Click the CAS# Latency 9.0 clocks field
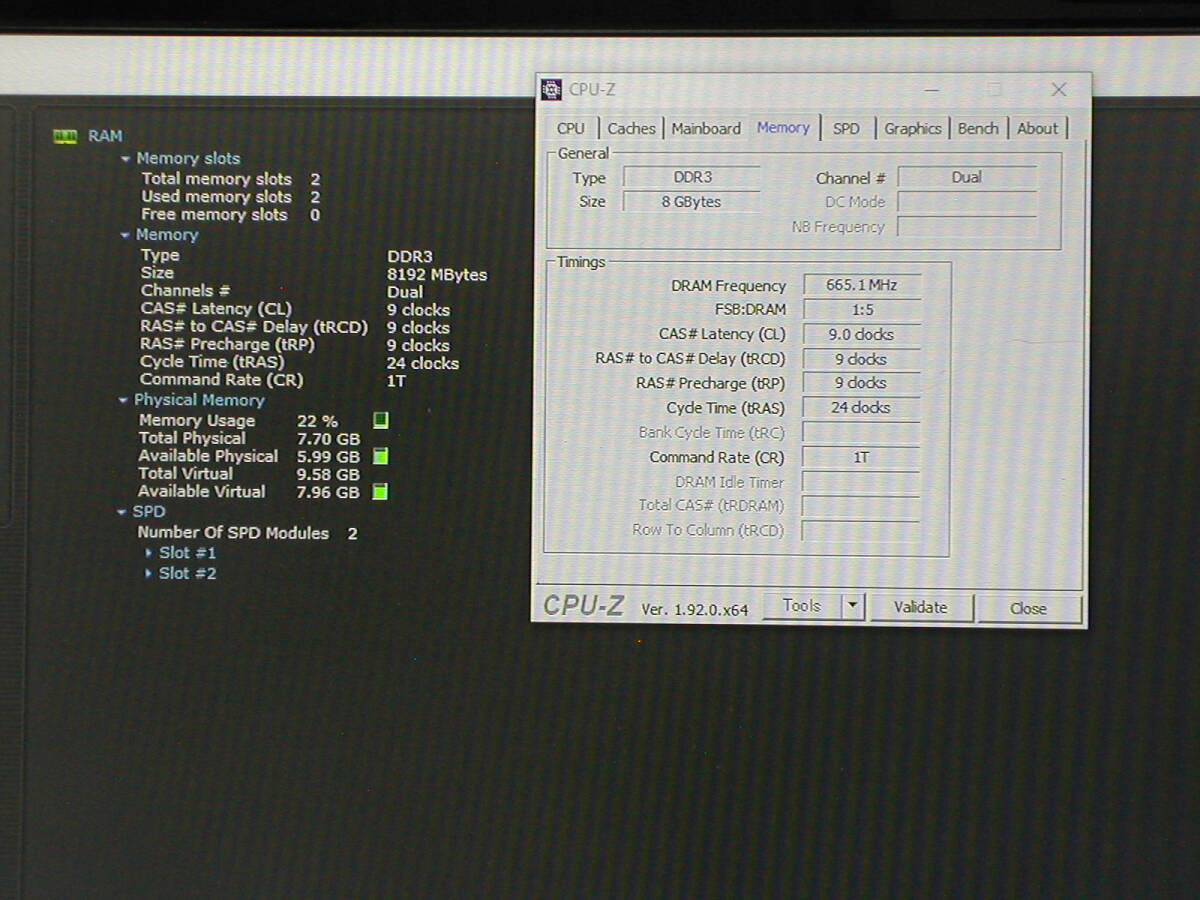Viewport: 1200px width, 900px height. pos(861,335)
